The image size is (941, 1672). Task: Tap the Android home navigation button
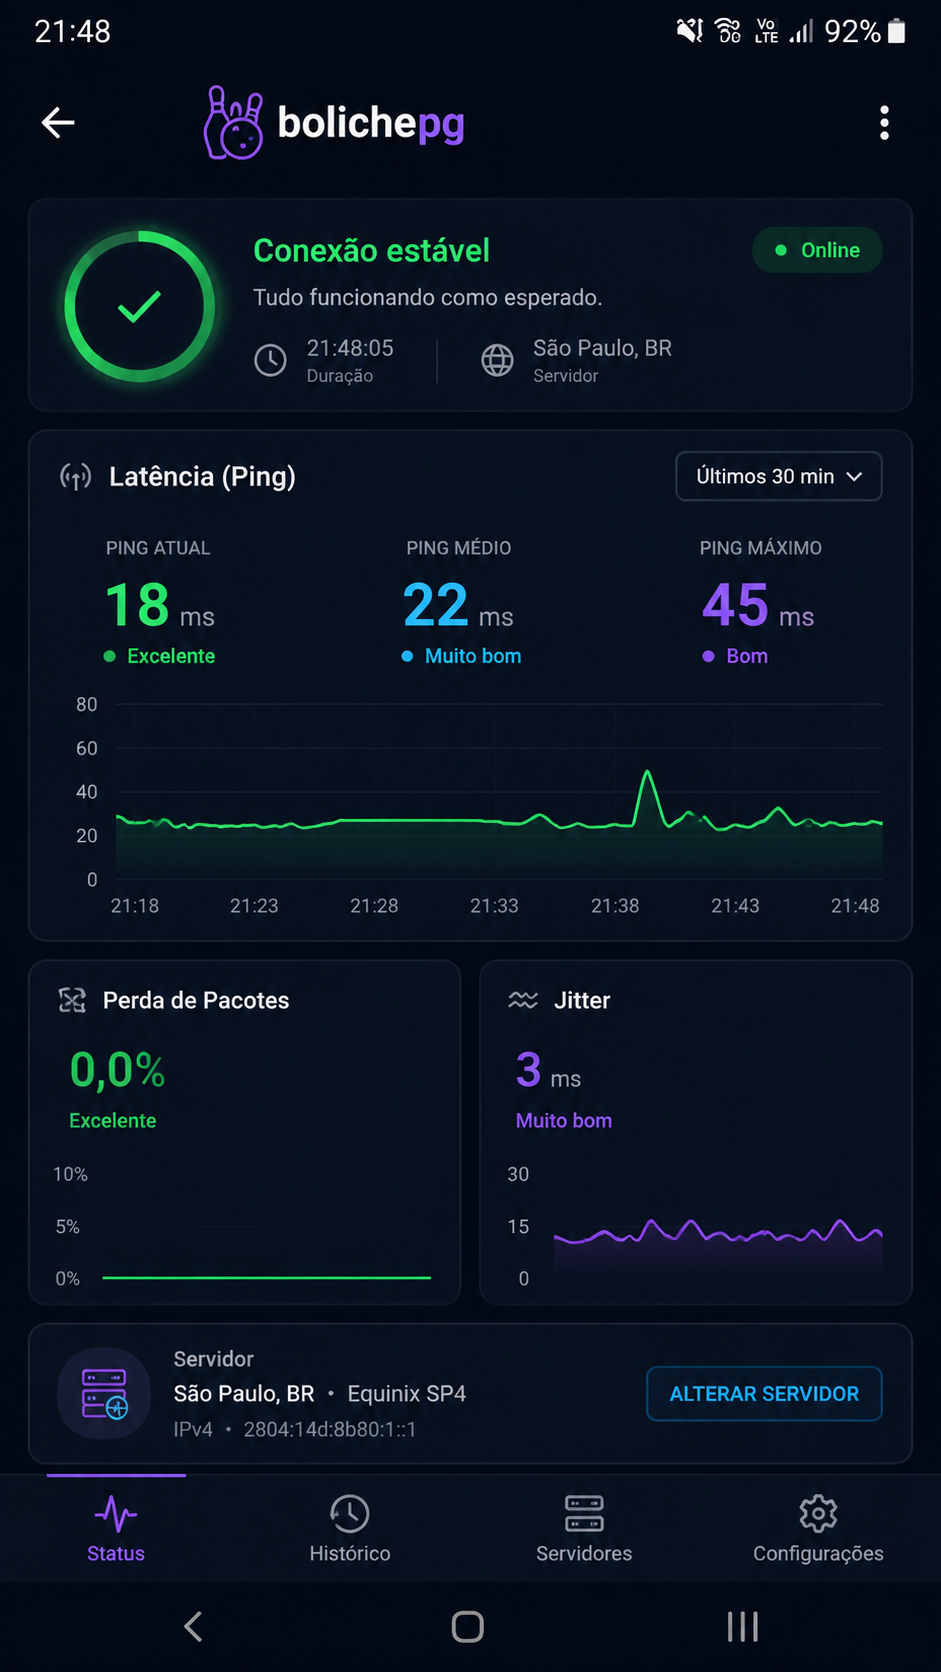tap(468, 1627)
